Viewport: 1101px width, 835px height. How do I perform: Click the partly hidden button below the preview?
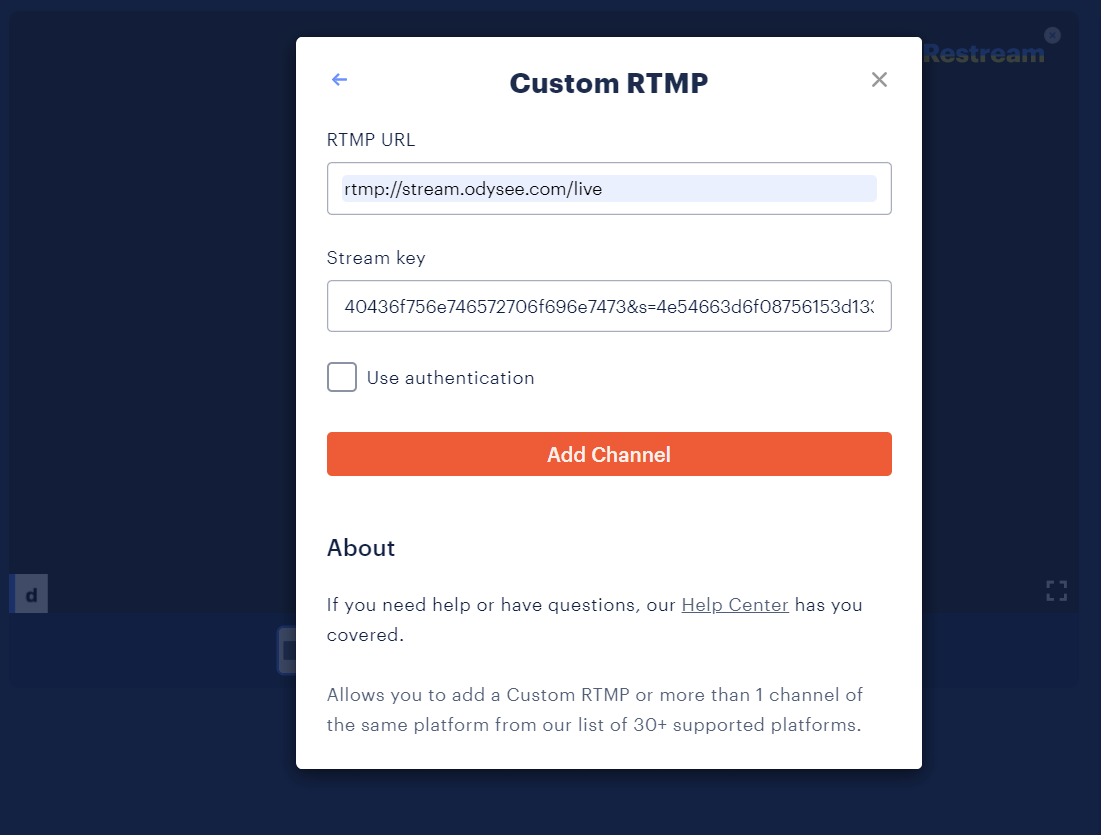[x=287, y=650]
